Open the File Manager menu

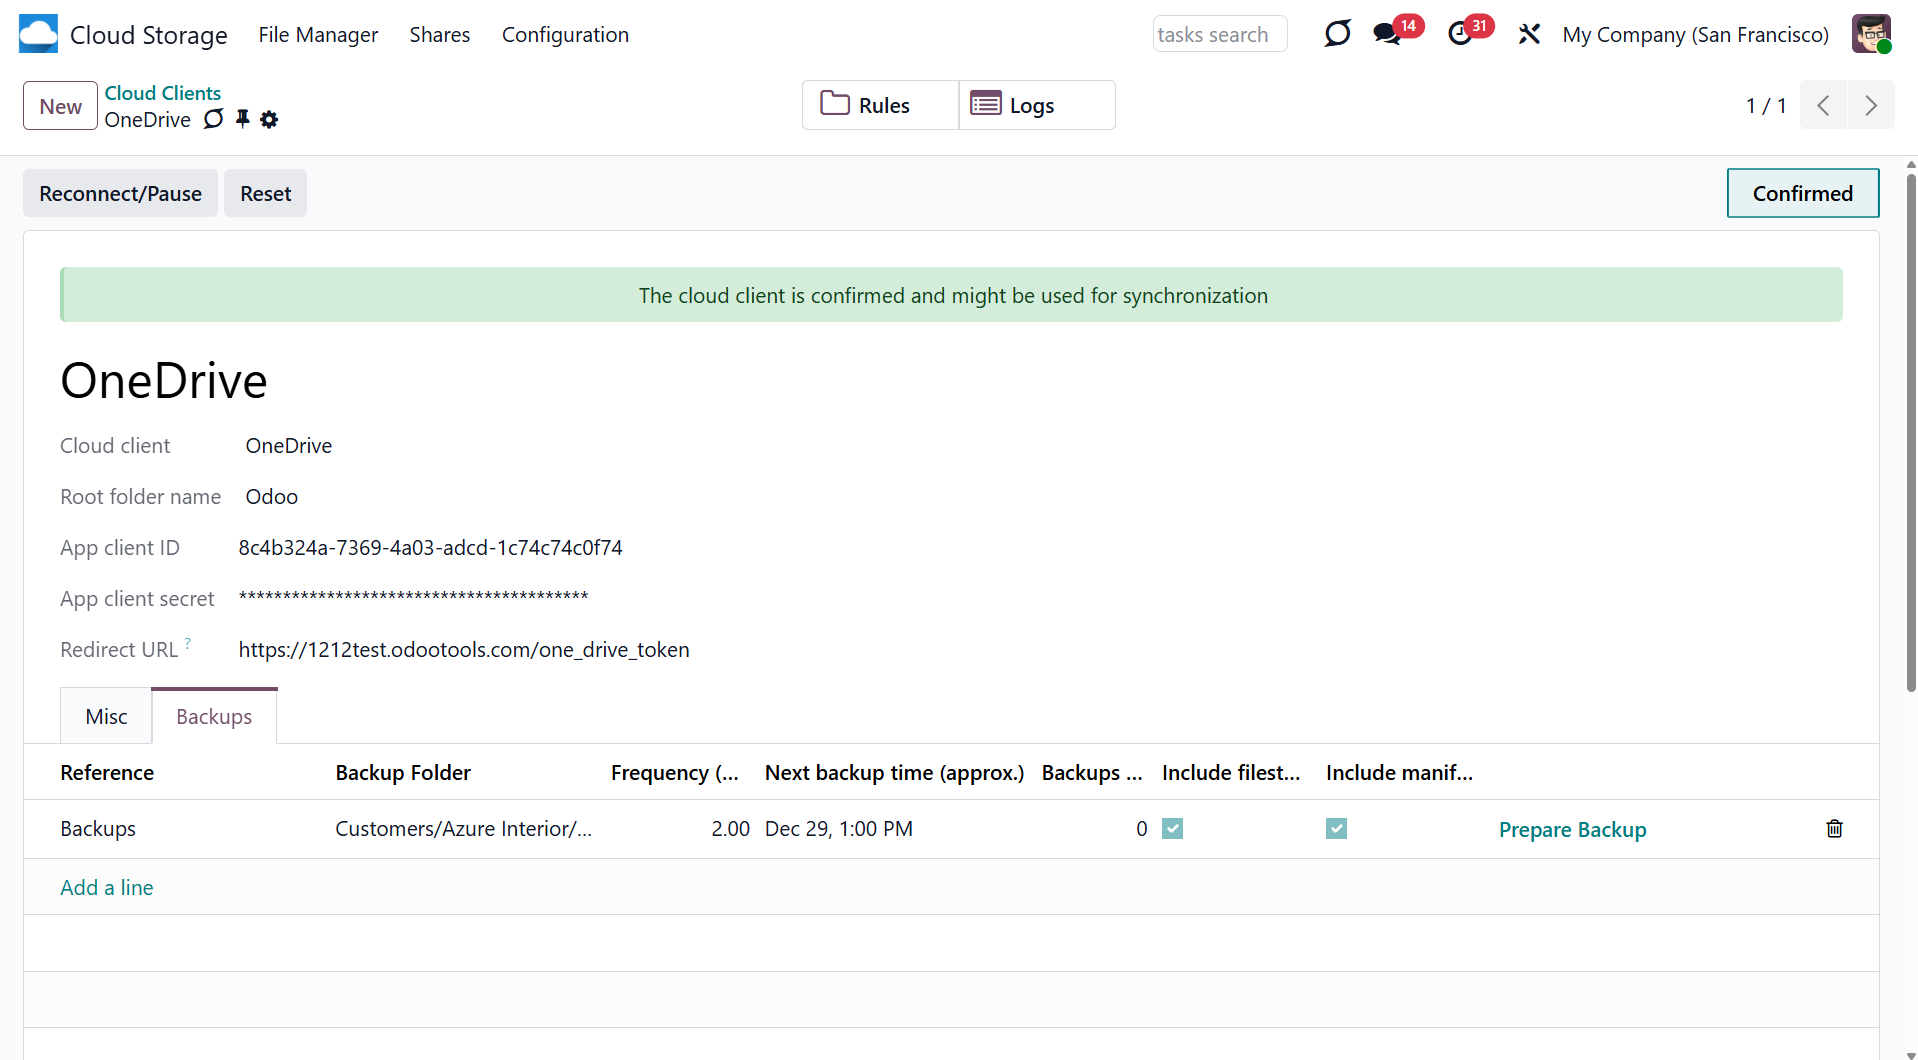(x=318, y=35)
